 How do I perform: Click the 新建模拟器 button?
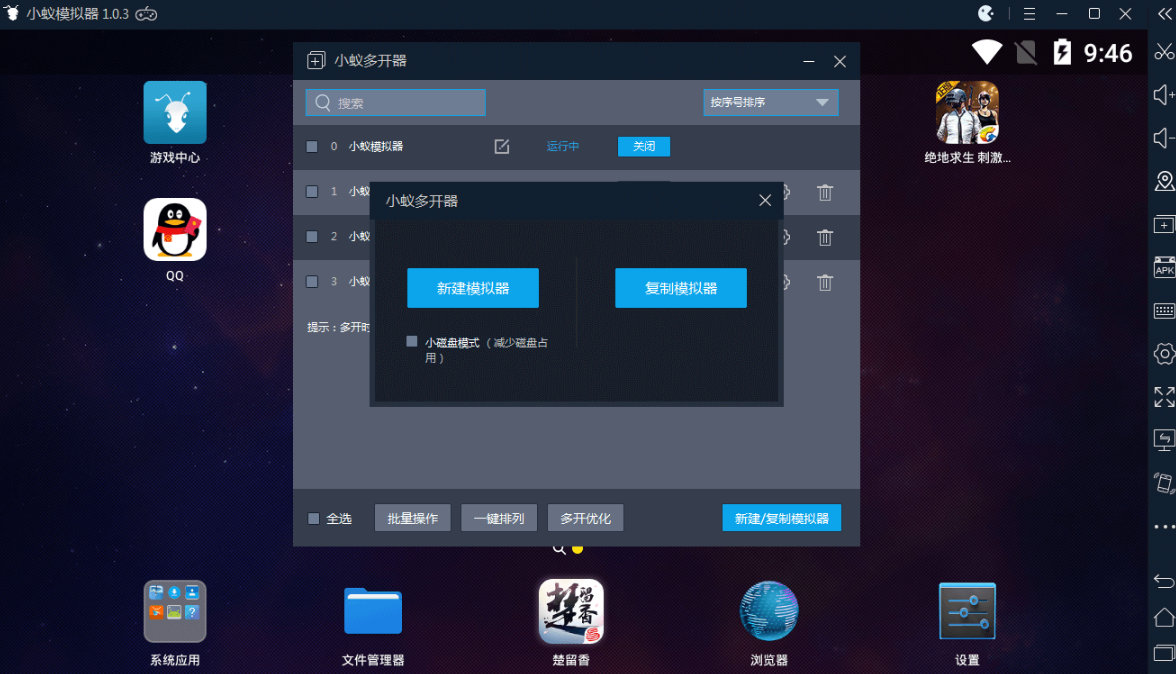point(472,287)
